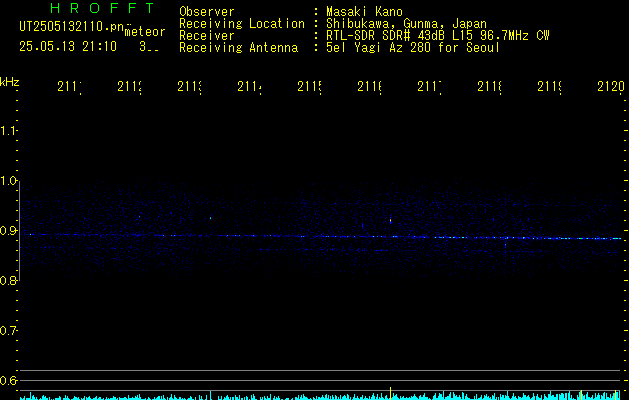Click the cyan intensity spike under the 2113 echo

coord(211,394)
